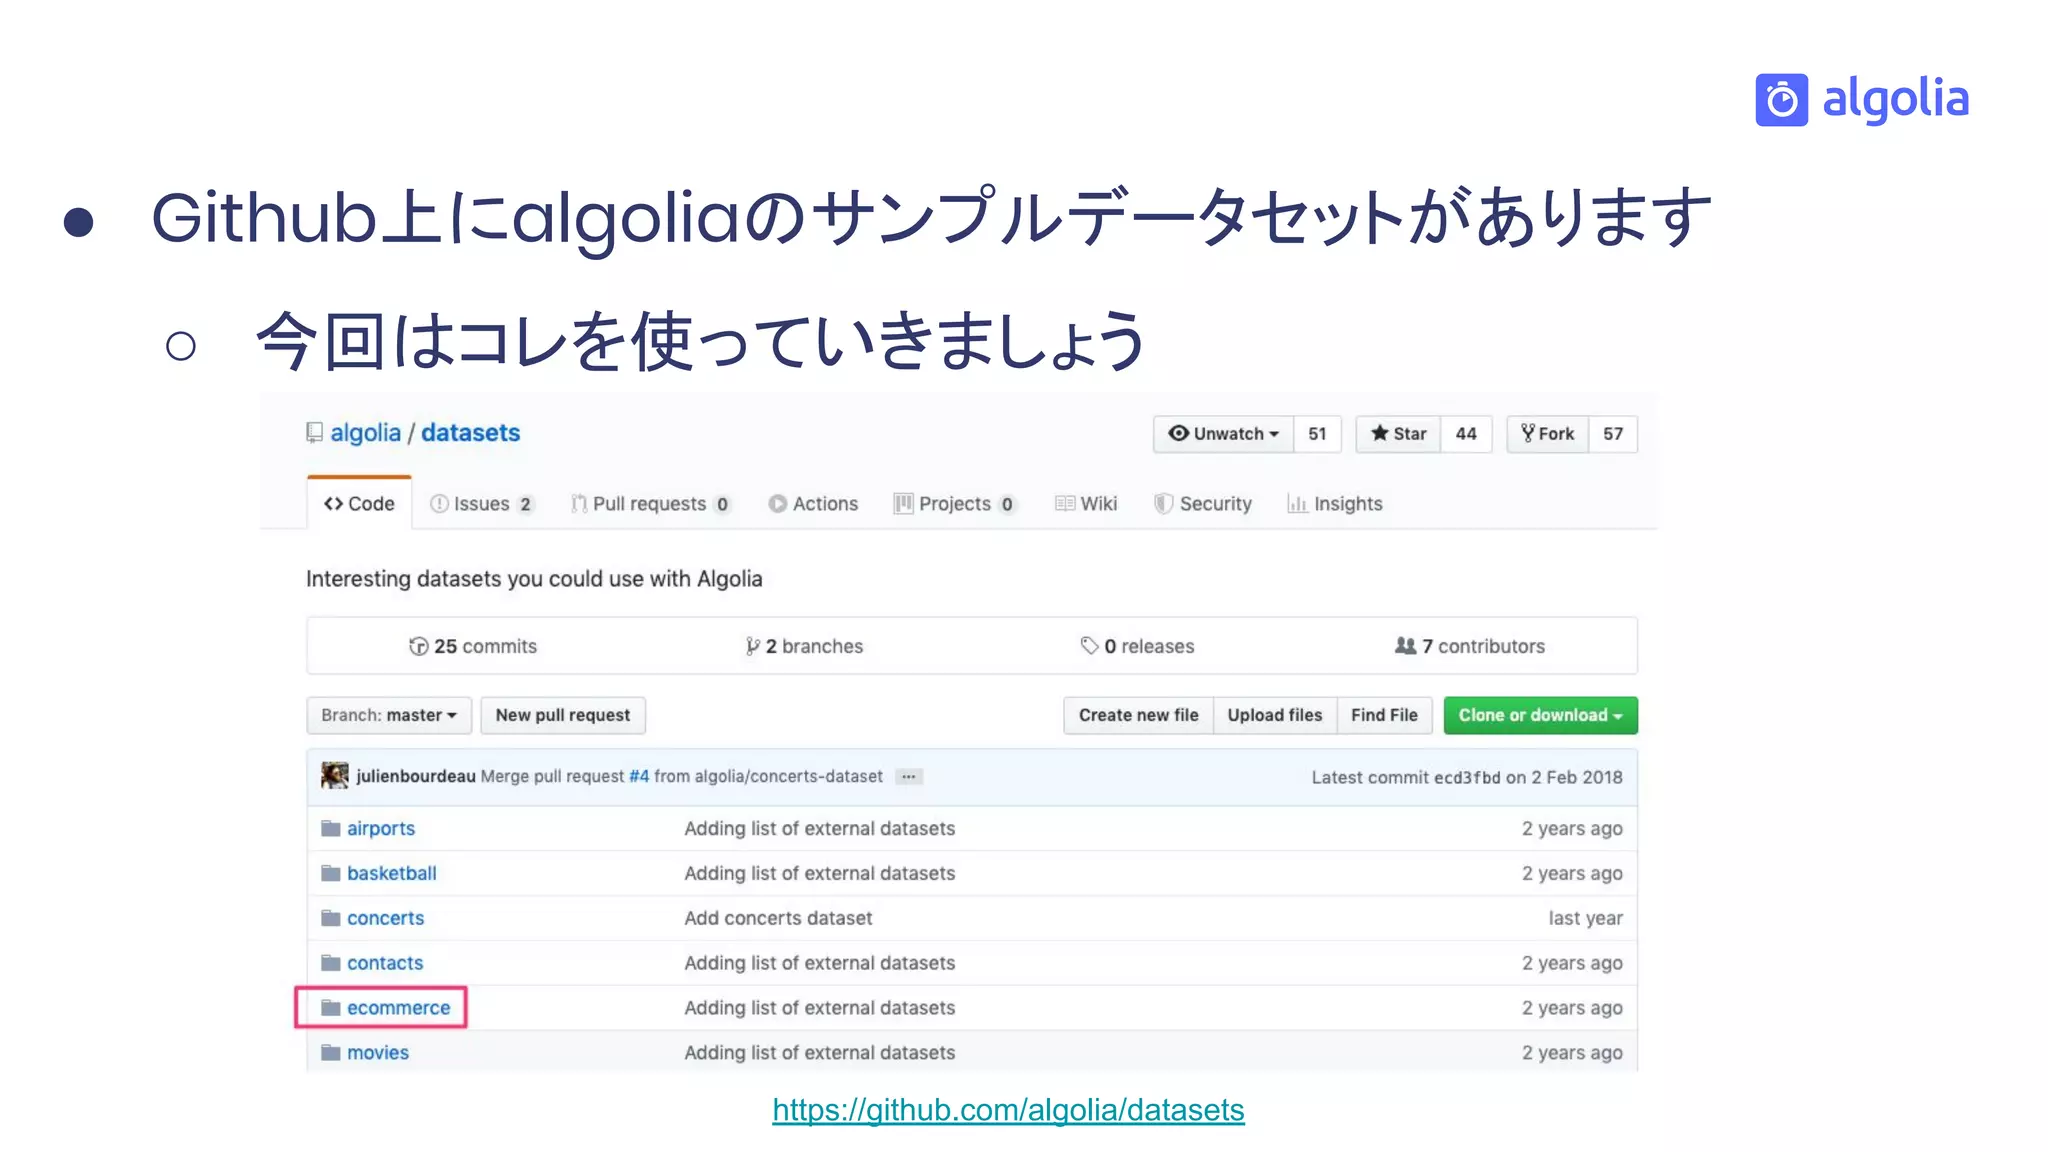This screenshot has height=1152, width=2048.
Task: Open the Clone or download dropdown
Action: click(x=1540, y=715)
